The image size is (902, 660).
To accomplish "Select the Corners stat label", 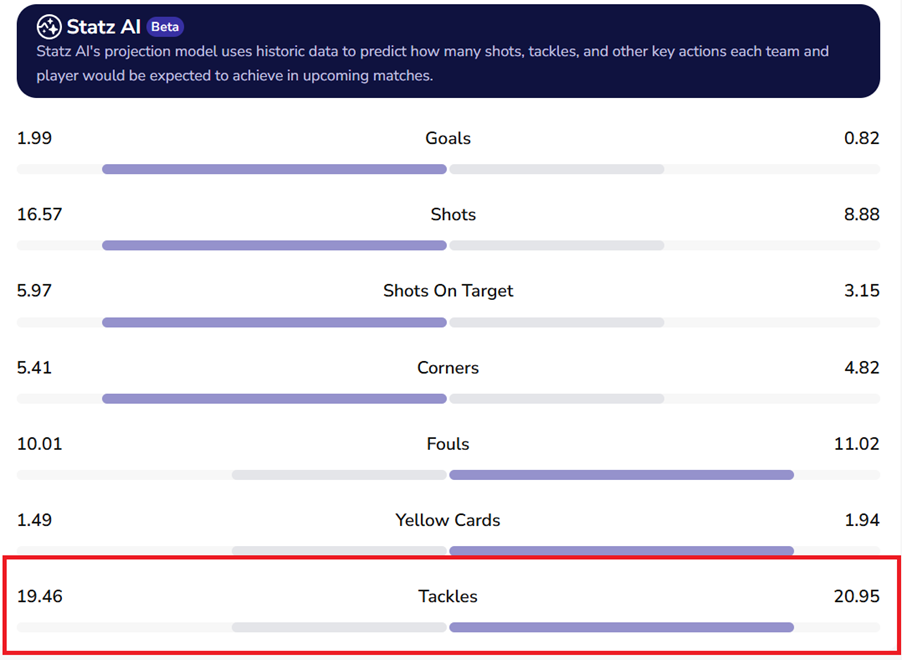I will click(448, 367).
